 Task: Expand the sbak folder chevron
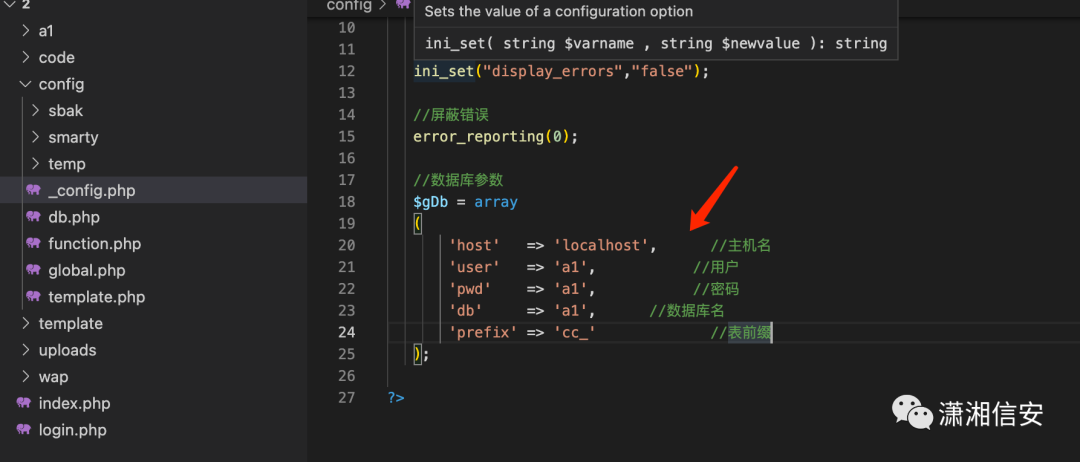tap(36, 110)
